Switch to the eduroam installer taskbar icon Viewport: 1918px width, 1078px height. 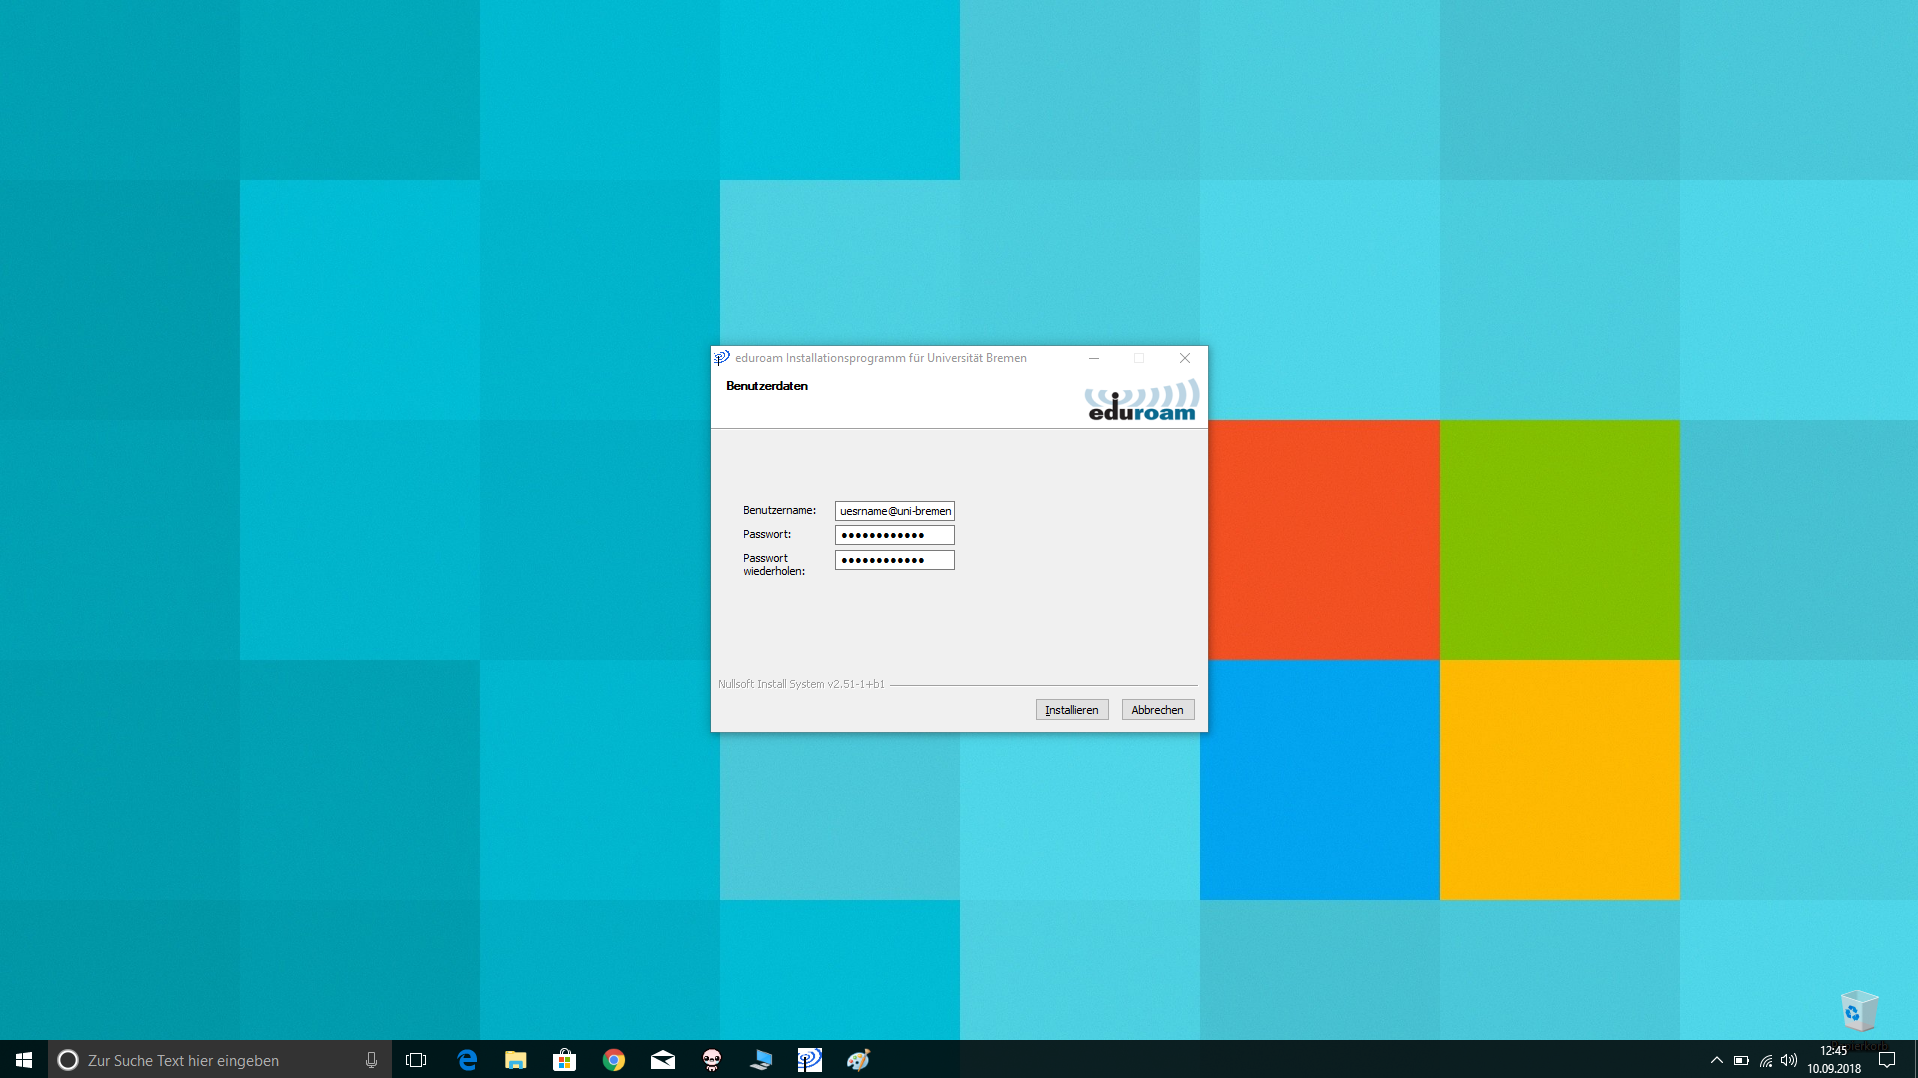pos(810,1060)
